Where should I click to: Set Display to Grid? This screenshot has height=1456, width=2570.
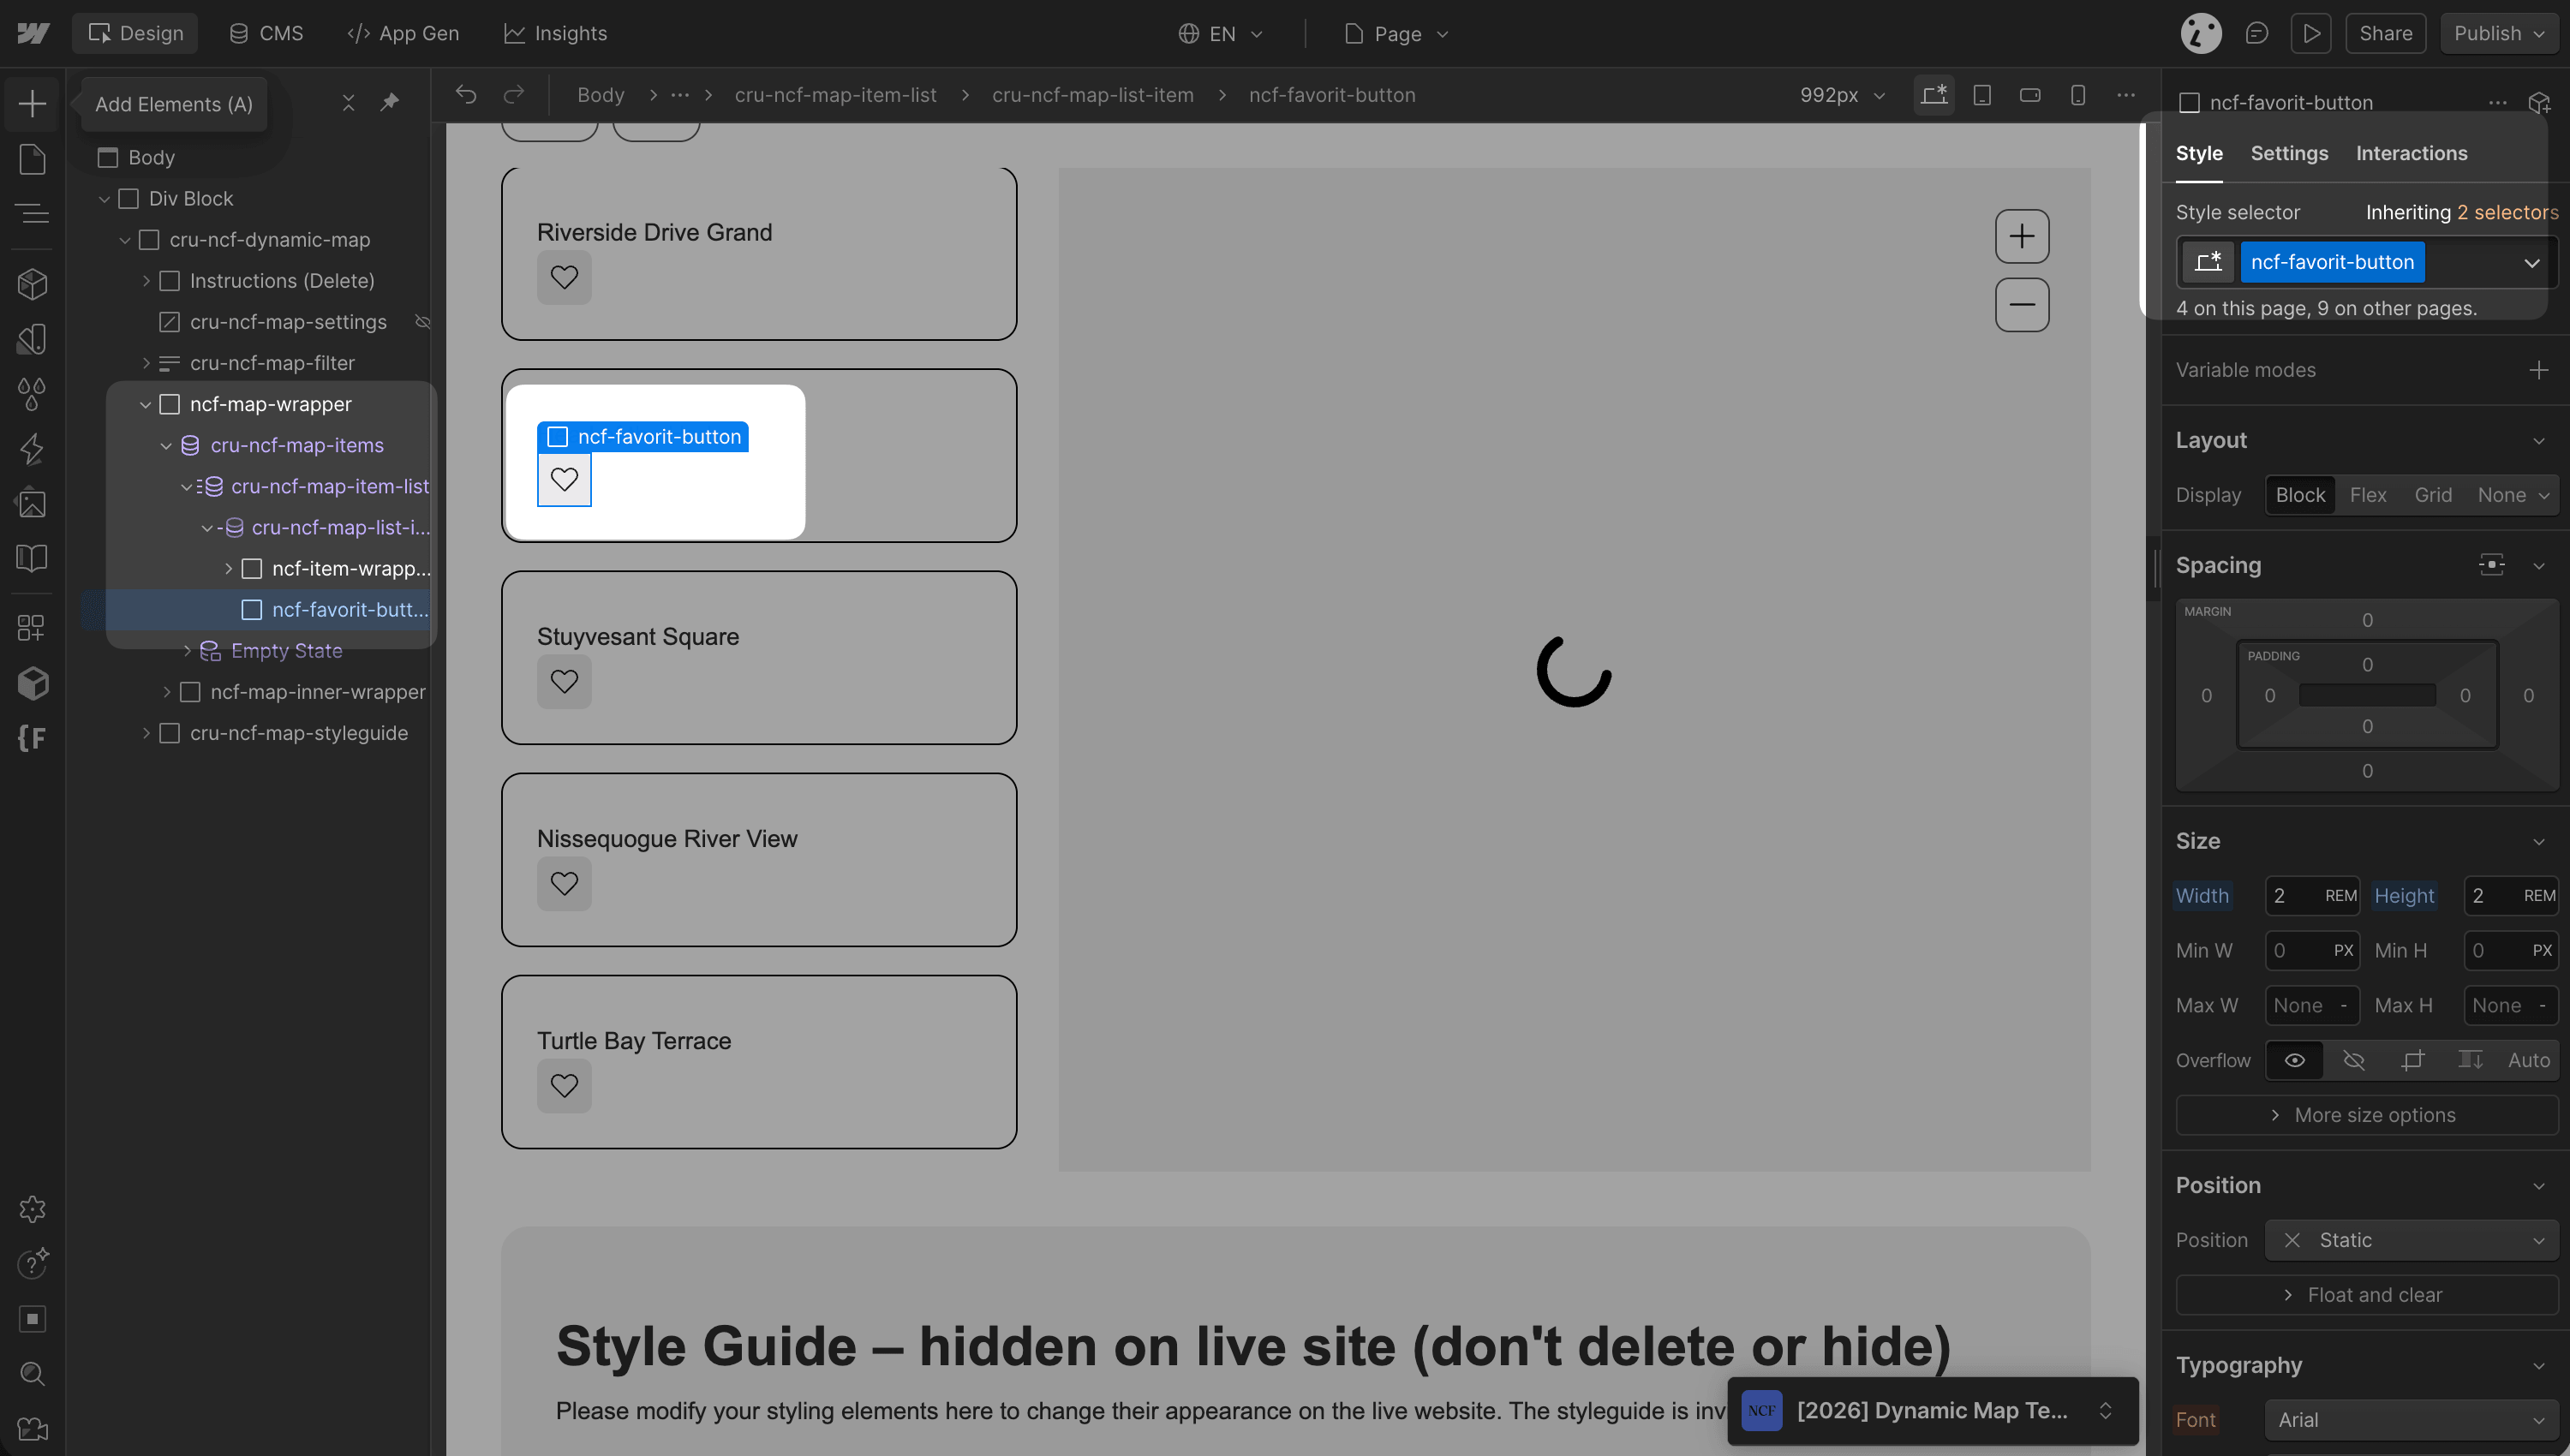[2432, 495]
